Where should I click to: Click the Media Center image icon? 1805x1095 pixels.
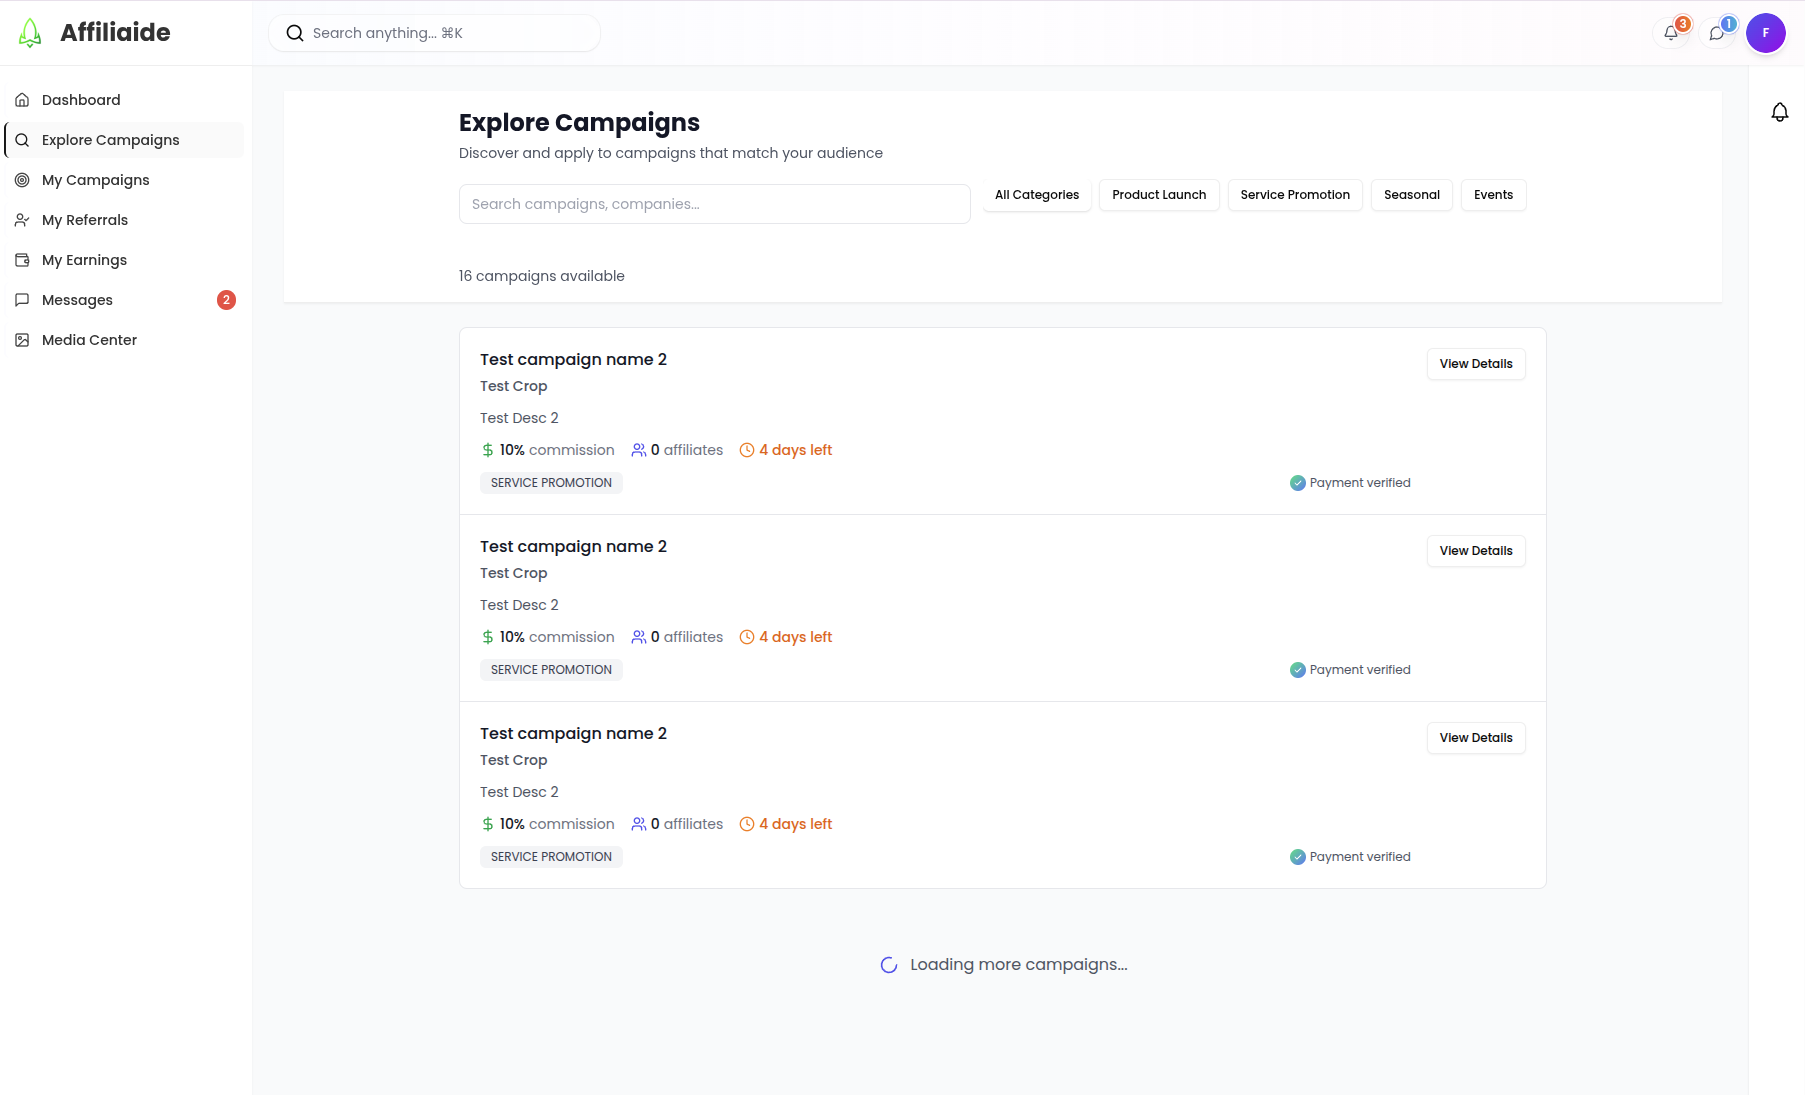22,340
